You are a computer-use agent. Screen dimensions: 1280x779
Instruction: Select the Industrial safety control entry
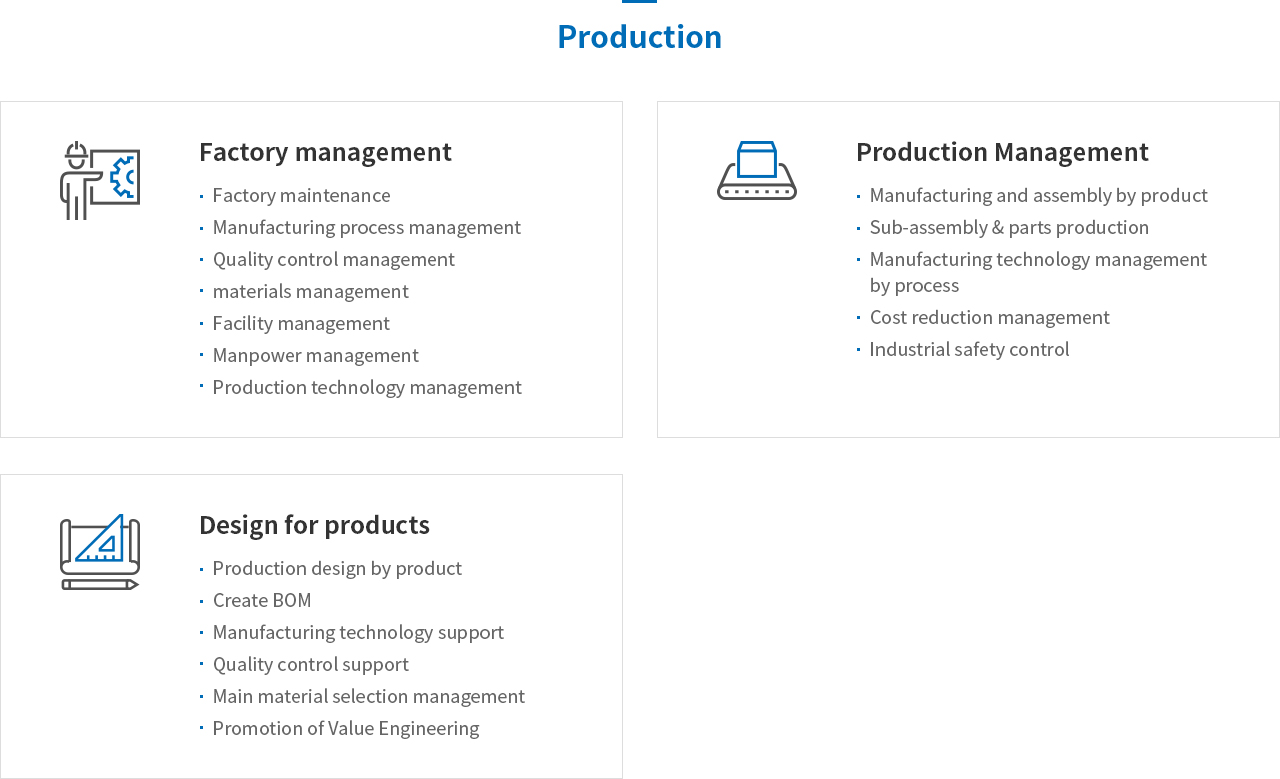pyautogui.click(x=969, y=349)
